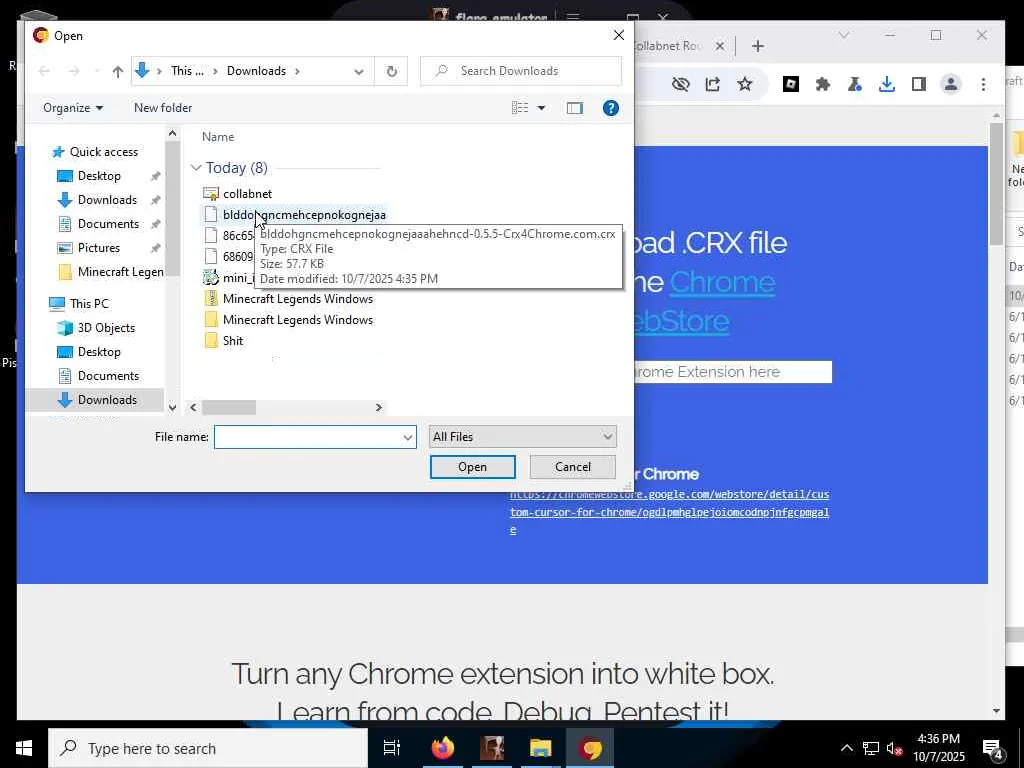Image resolution: width=1024 pixels, height=768 pixels.
Task: Select pinned Desktop under Quick access
Action: click(99, 176)
